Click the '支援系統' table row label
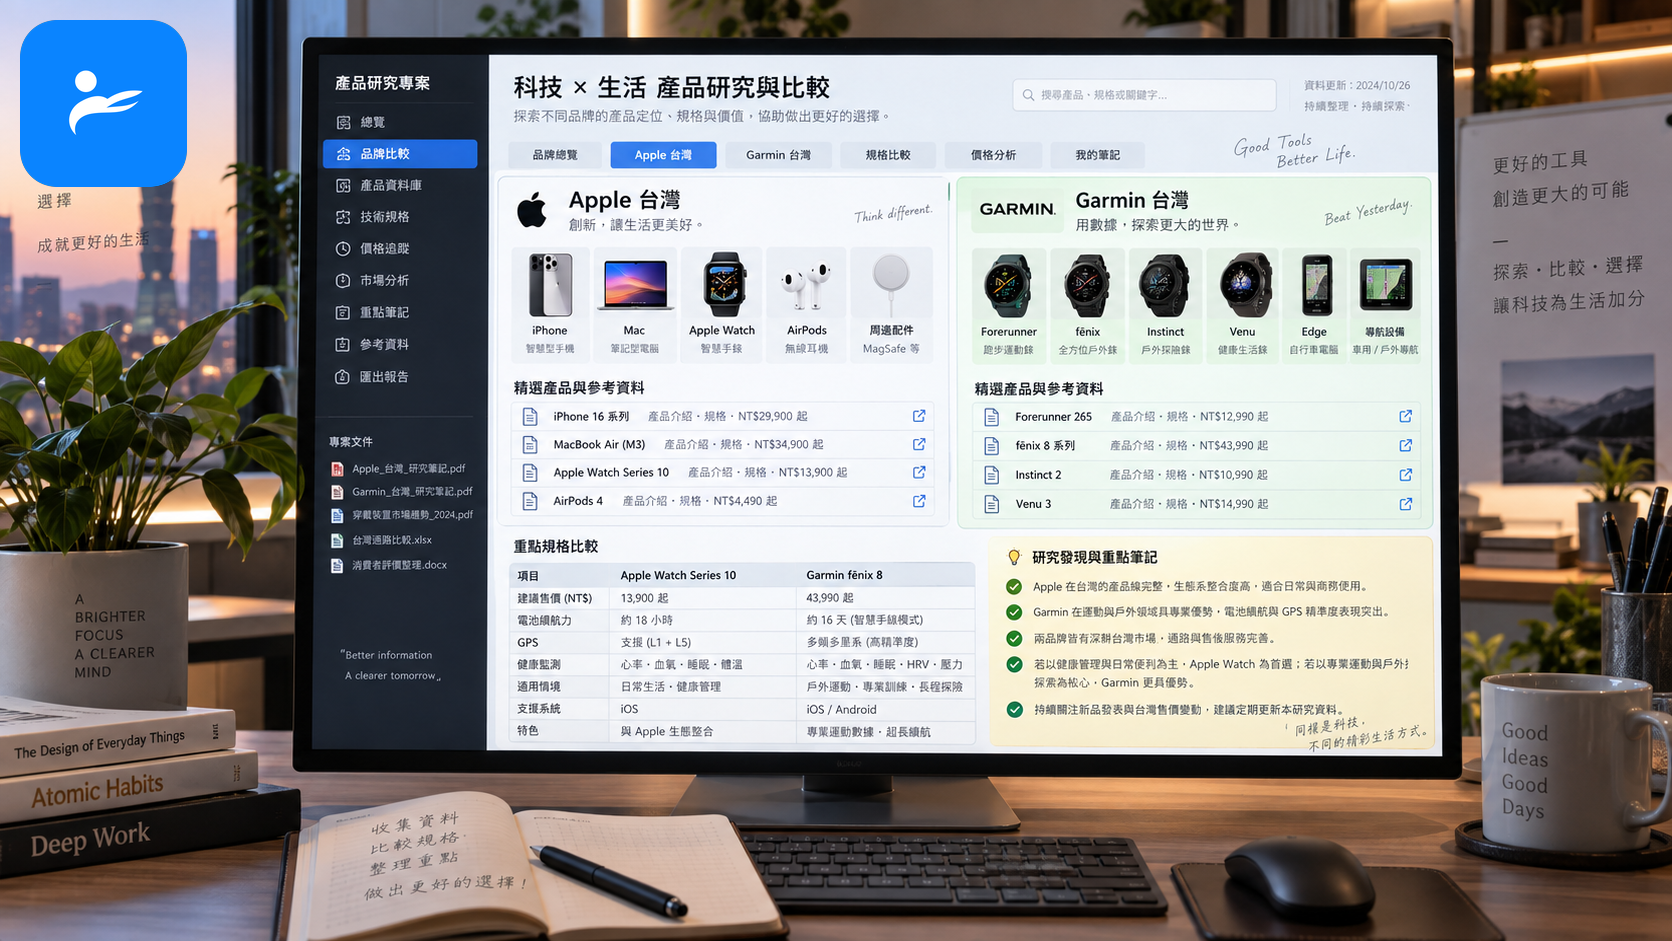Image resolution: width=1672 pixels, height=941 pixels. tap(538, 708)
